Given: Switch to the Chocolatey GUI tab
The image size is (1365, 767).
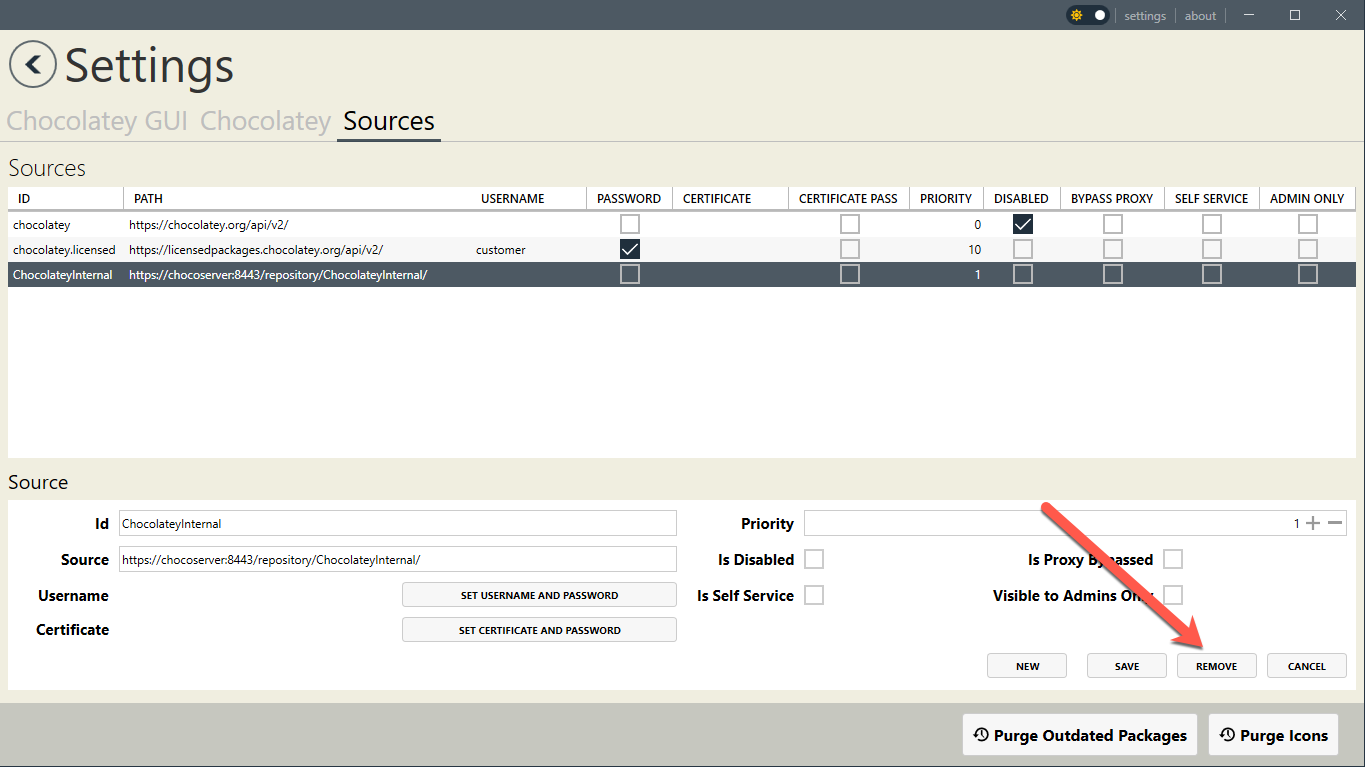Looking at the screenshot, I should 97,121.
